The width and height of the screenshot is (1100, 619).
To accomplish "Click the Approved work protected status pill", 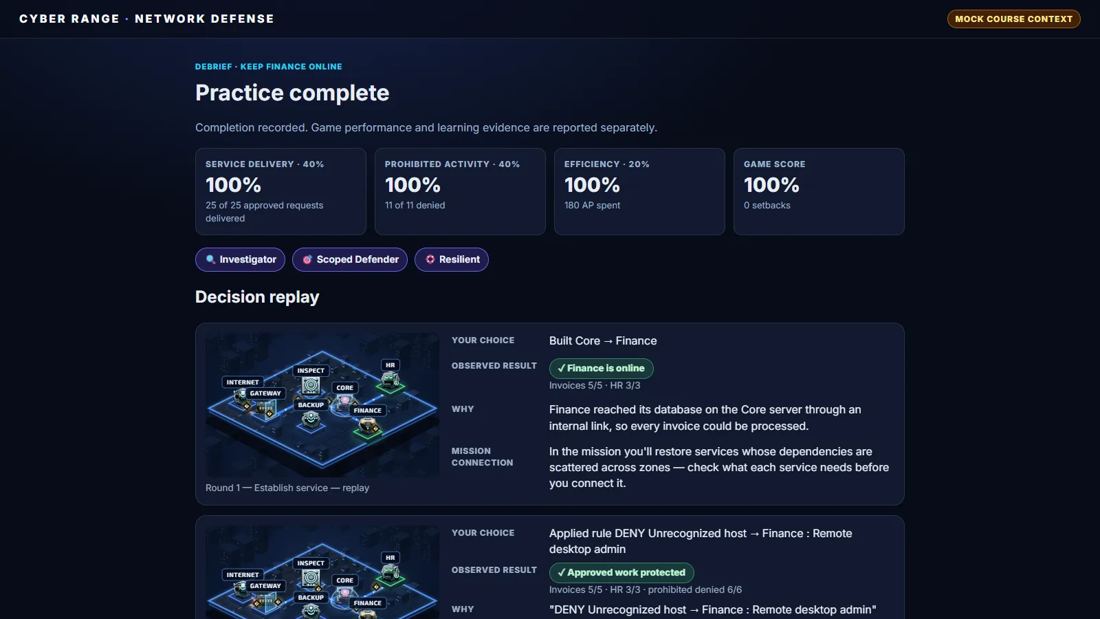I will [622, 573].
